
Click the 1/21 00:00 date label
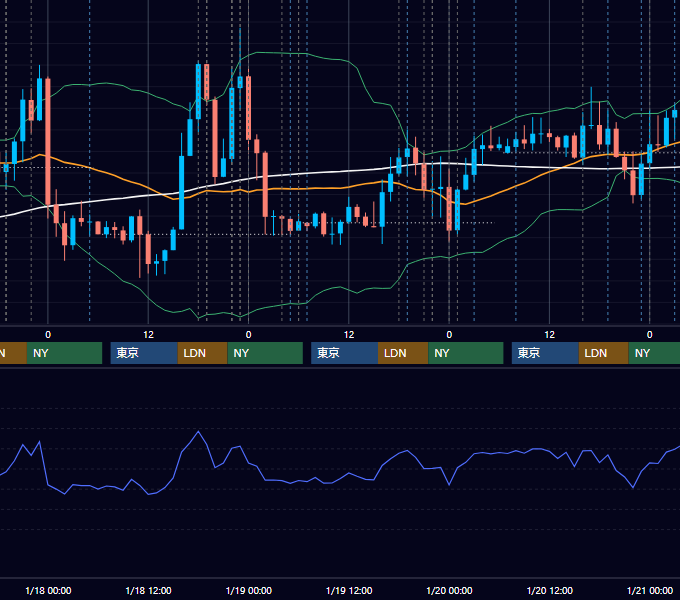[x=650, y=590]
